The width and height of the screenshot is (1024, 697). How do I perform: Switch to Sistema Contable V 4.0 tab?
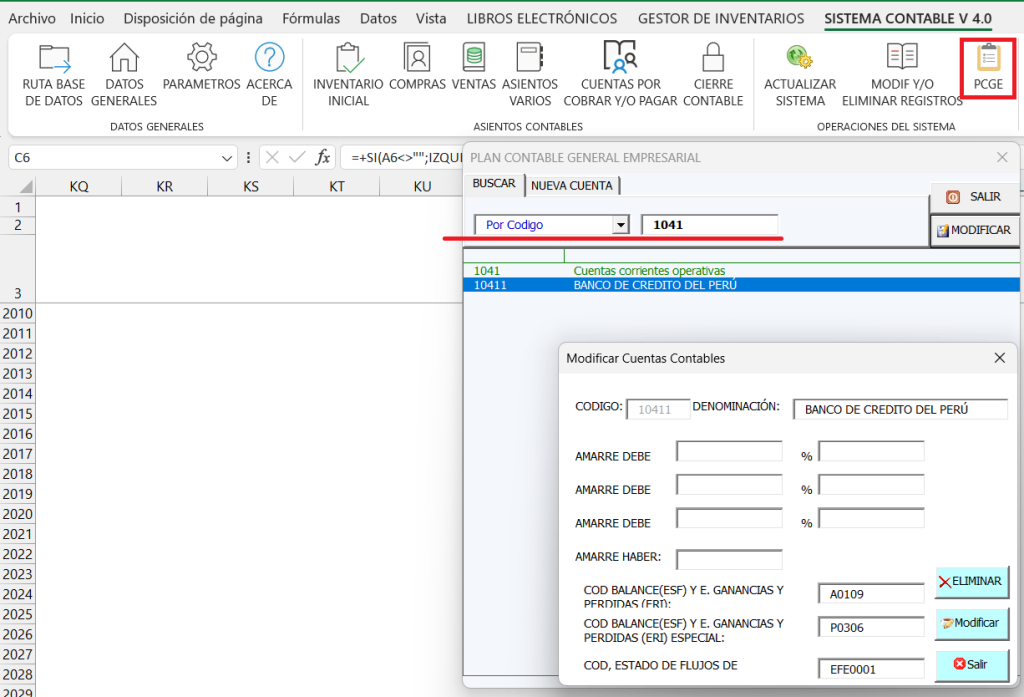pyautogui.click(x=908, y=18)
